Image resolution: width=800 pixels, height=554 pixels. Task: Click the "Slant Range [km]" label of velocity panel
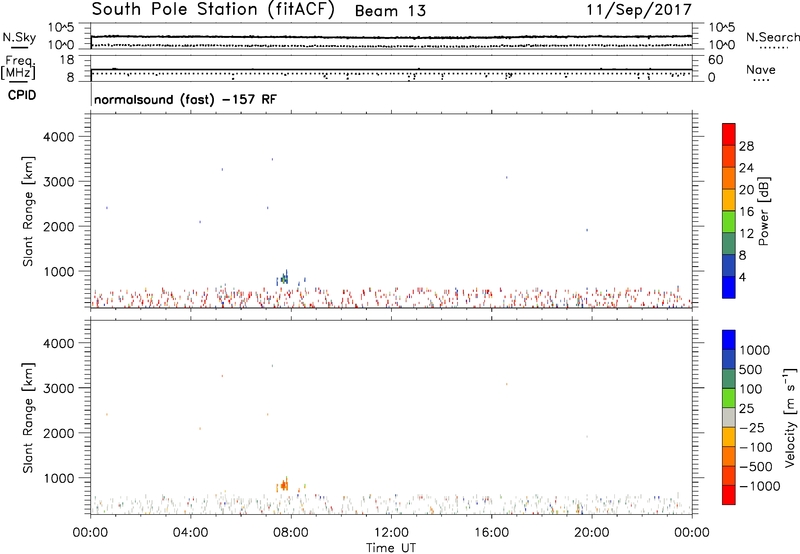coord(28,418)
